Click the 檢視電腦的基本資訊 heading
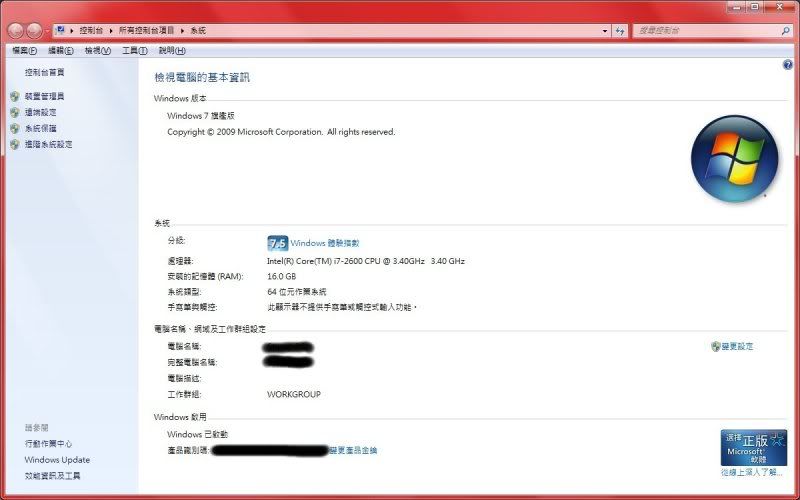The width and height of the screenshot is (800, 500). 202,78
